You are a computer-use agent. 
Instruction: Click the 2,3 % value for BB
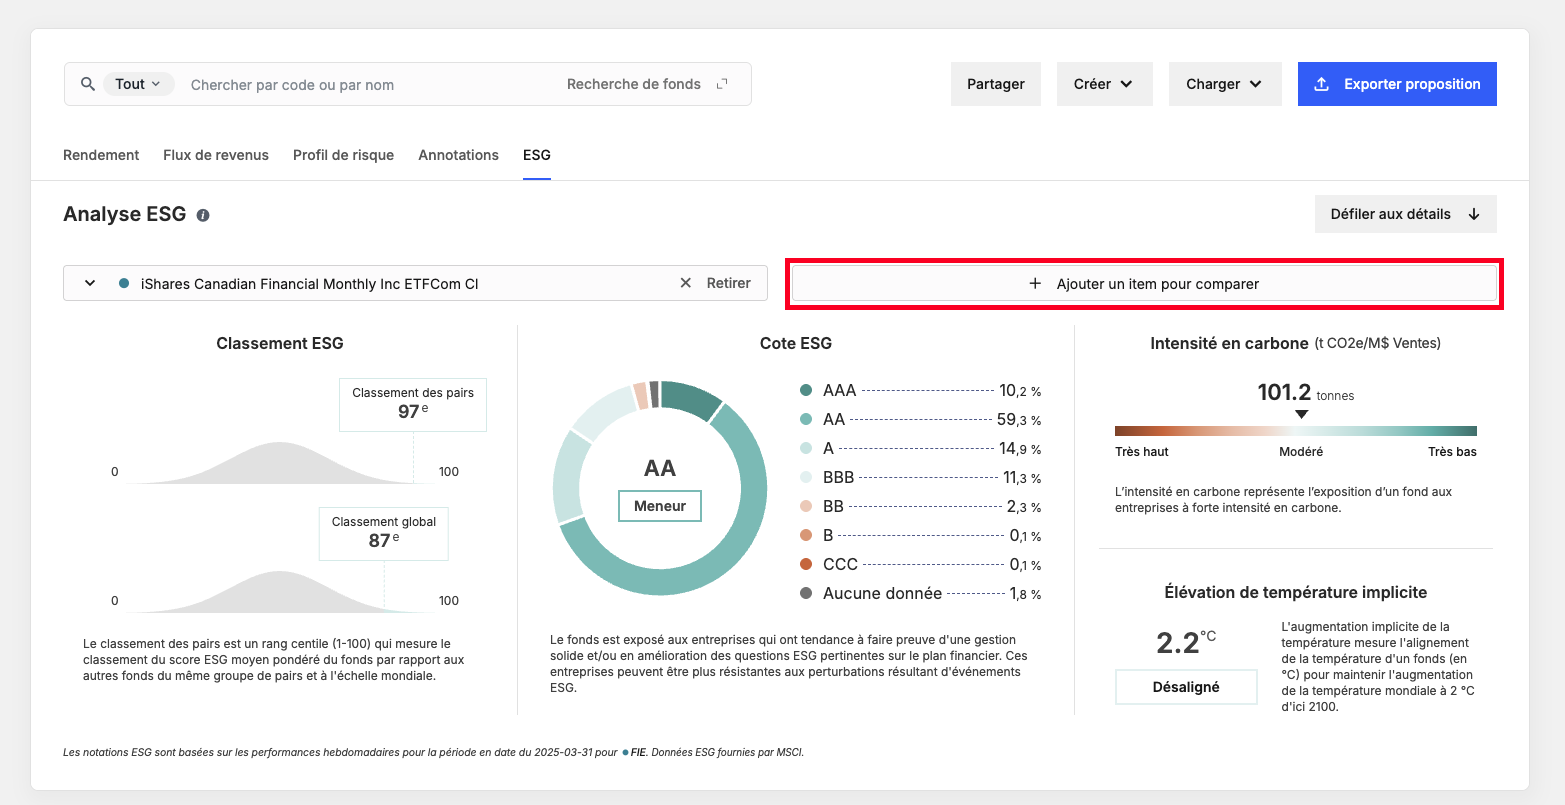1024,507
